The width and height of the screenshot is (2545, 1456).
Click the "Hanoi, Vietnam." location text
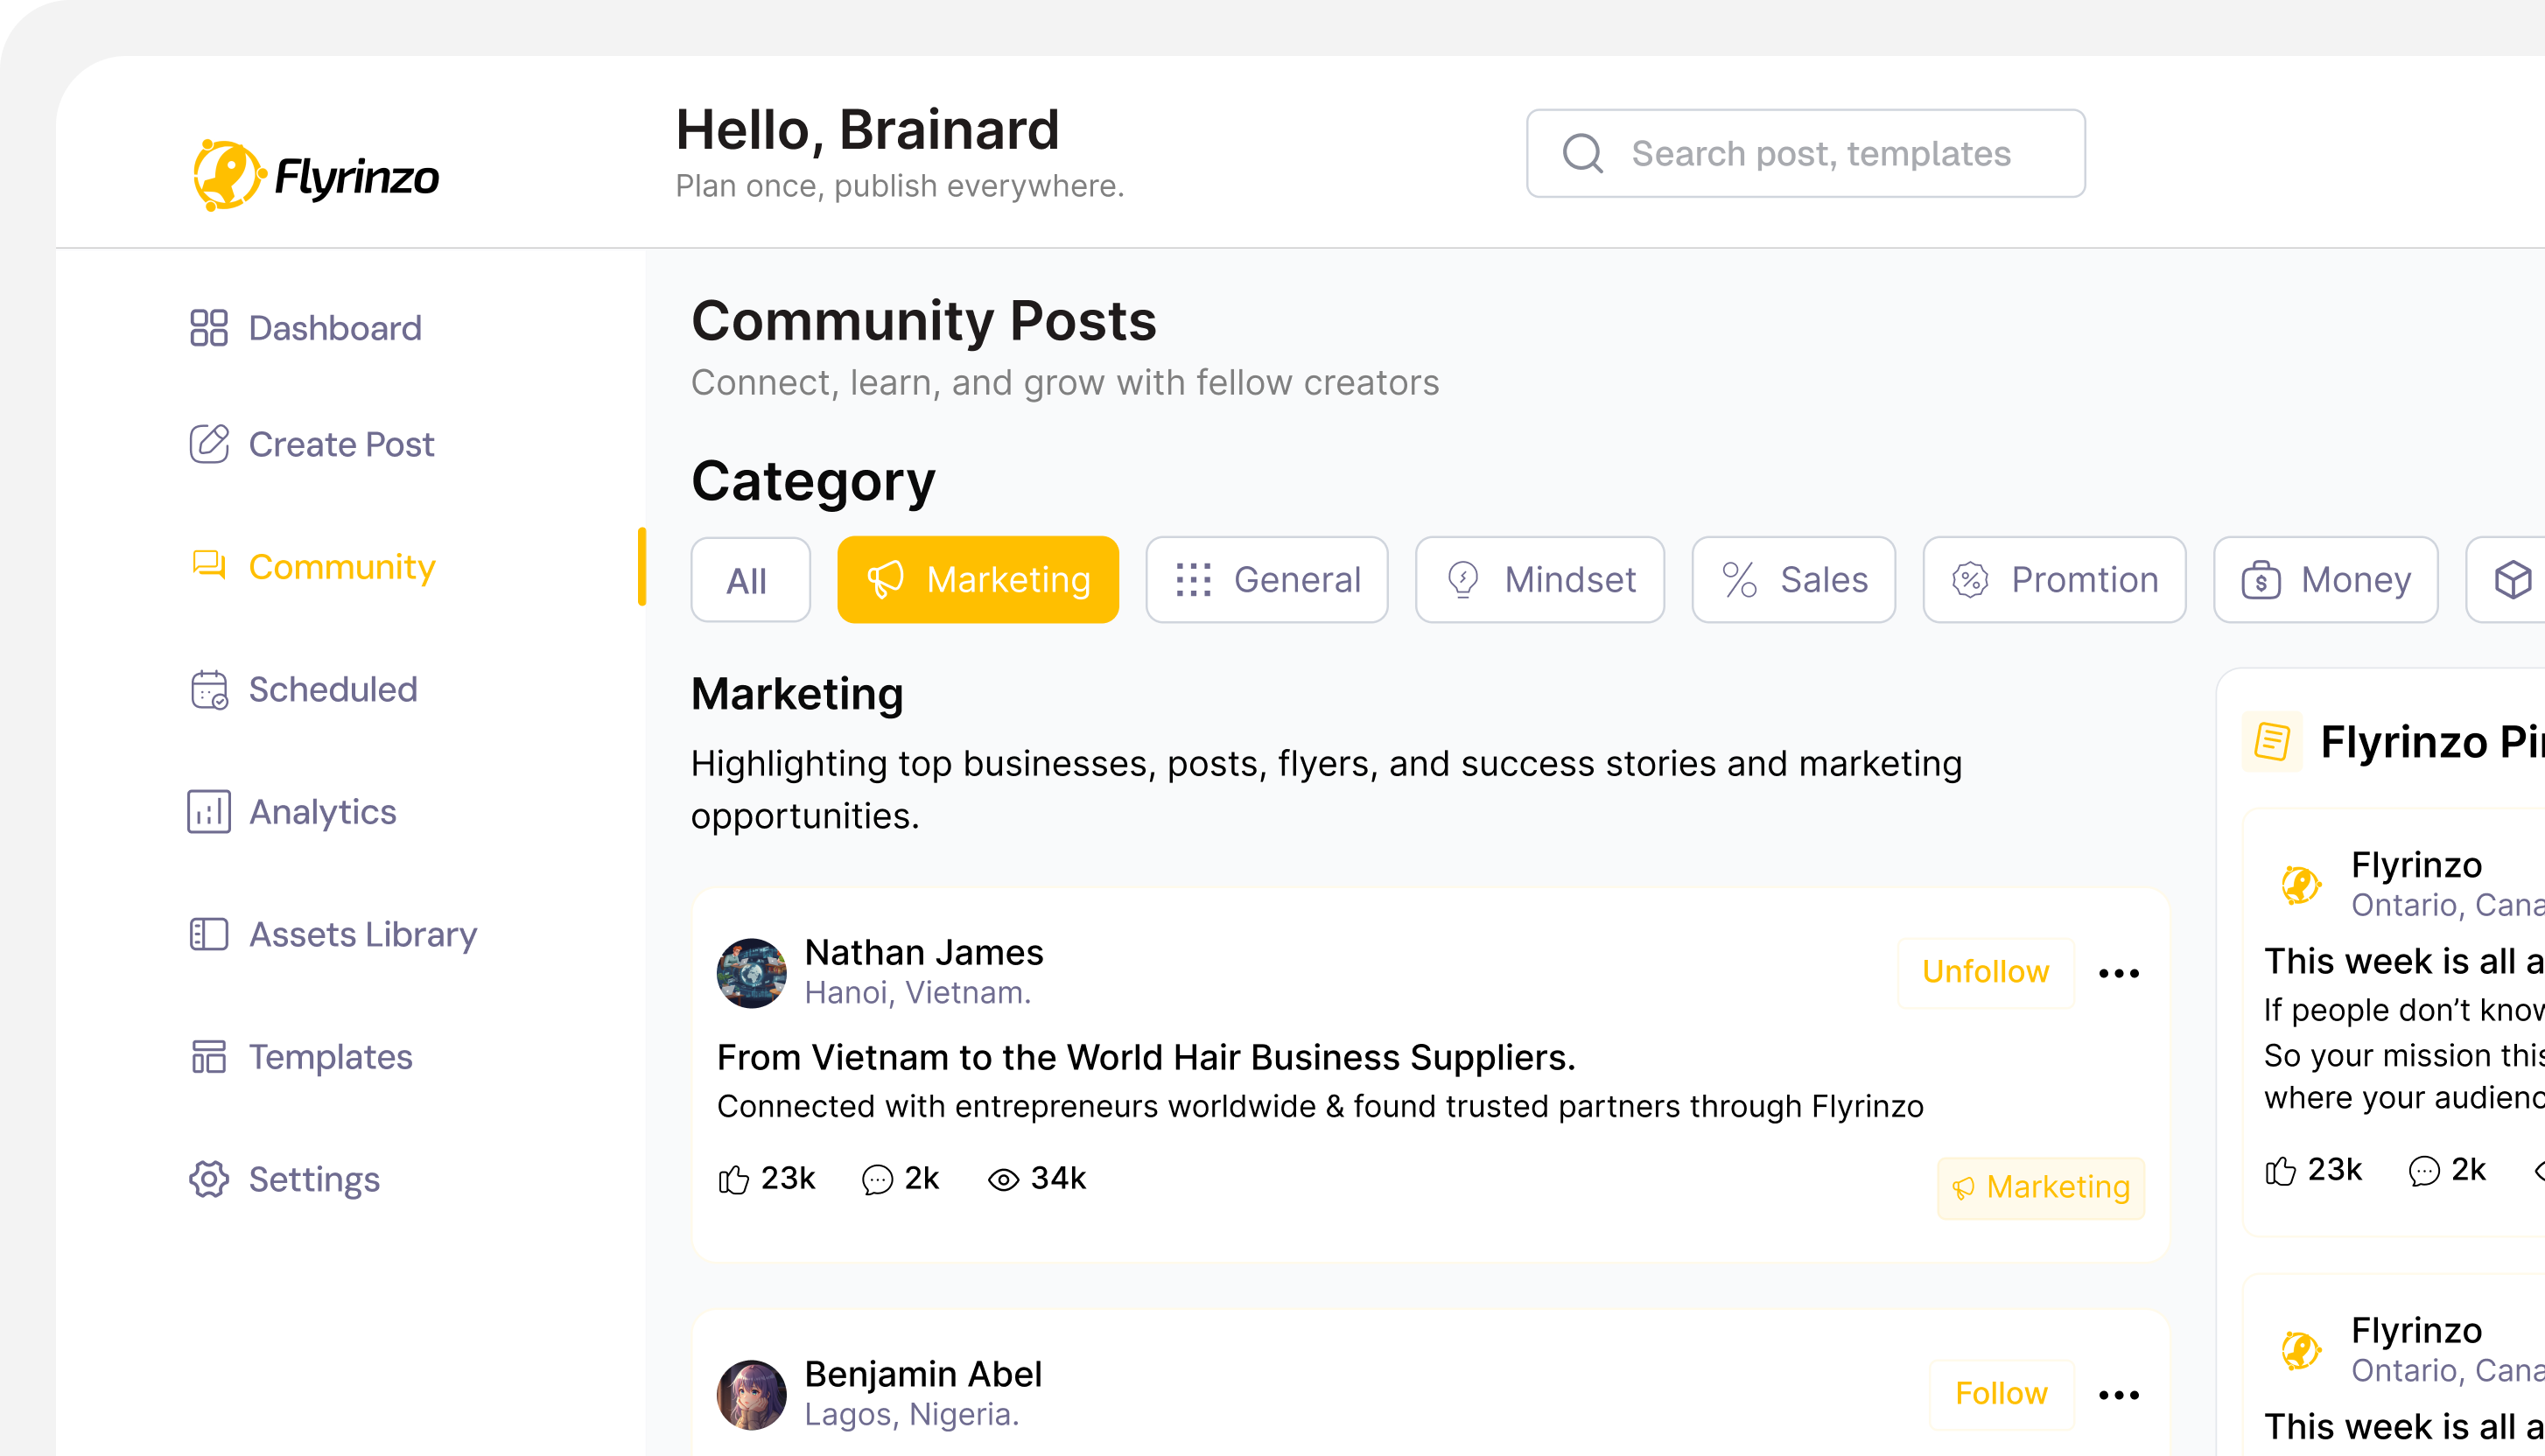pos(918,993)
